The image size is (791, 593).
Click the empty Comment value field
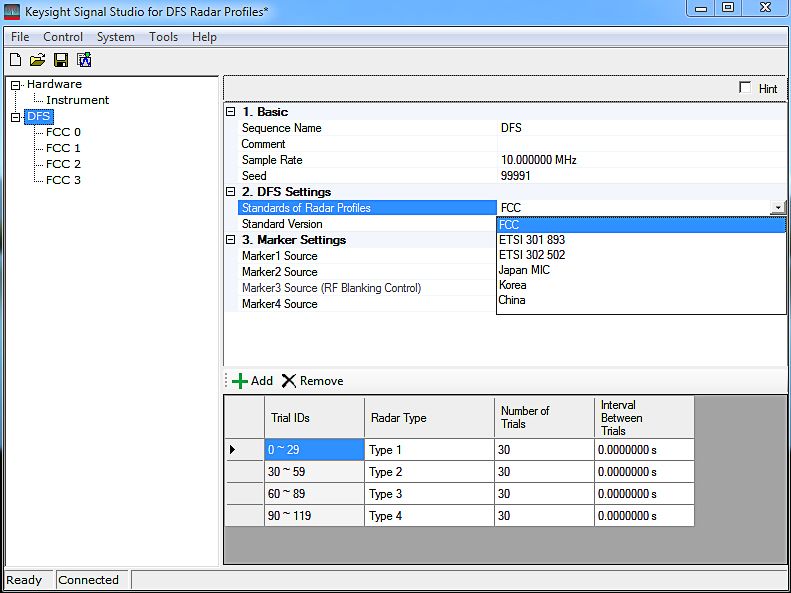click(x=641, y=144)
